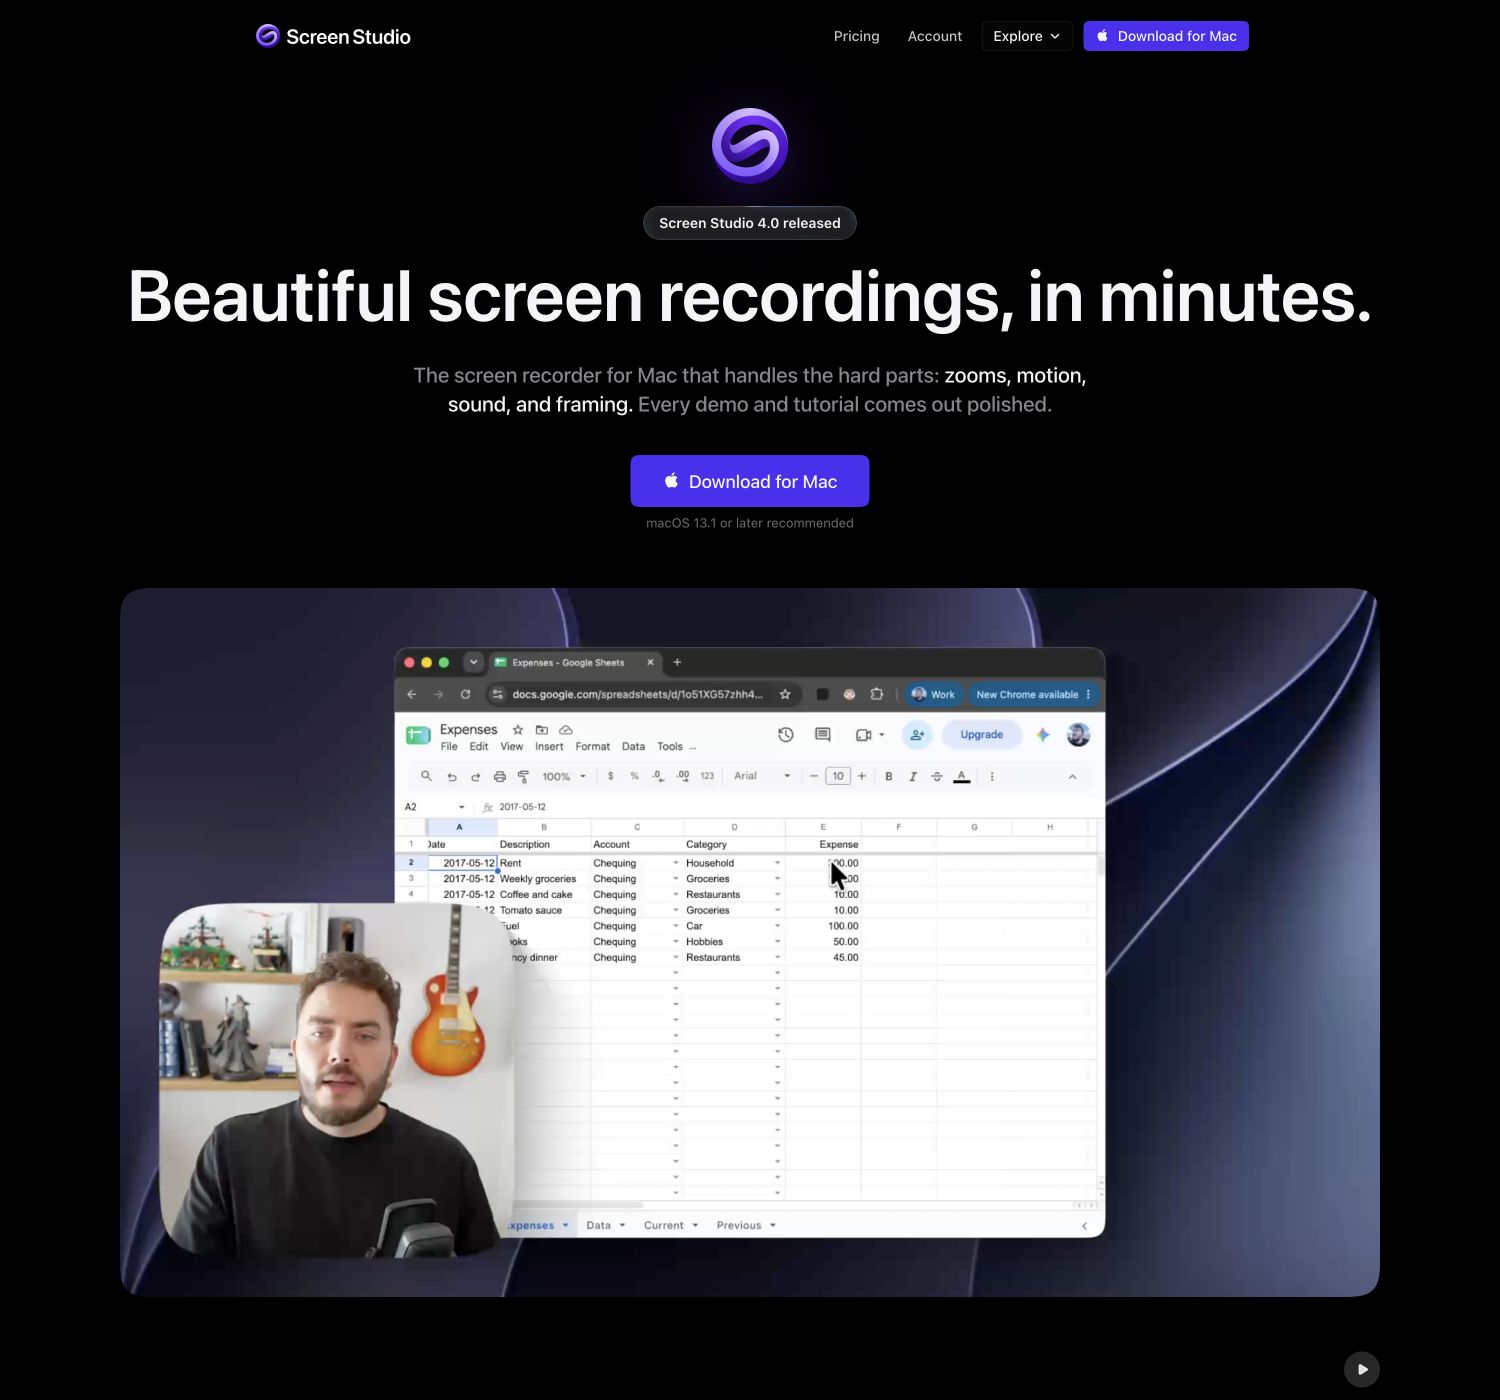Click the Screen Studio logo in header

tap(333, 36)
